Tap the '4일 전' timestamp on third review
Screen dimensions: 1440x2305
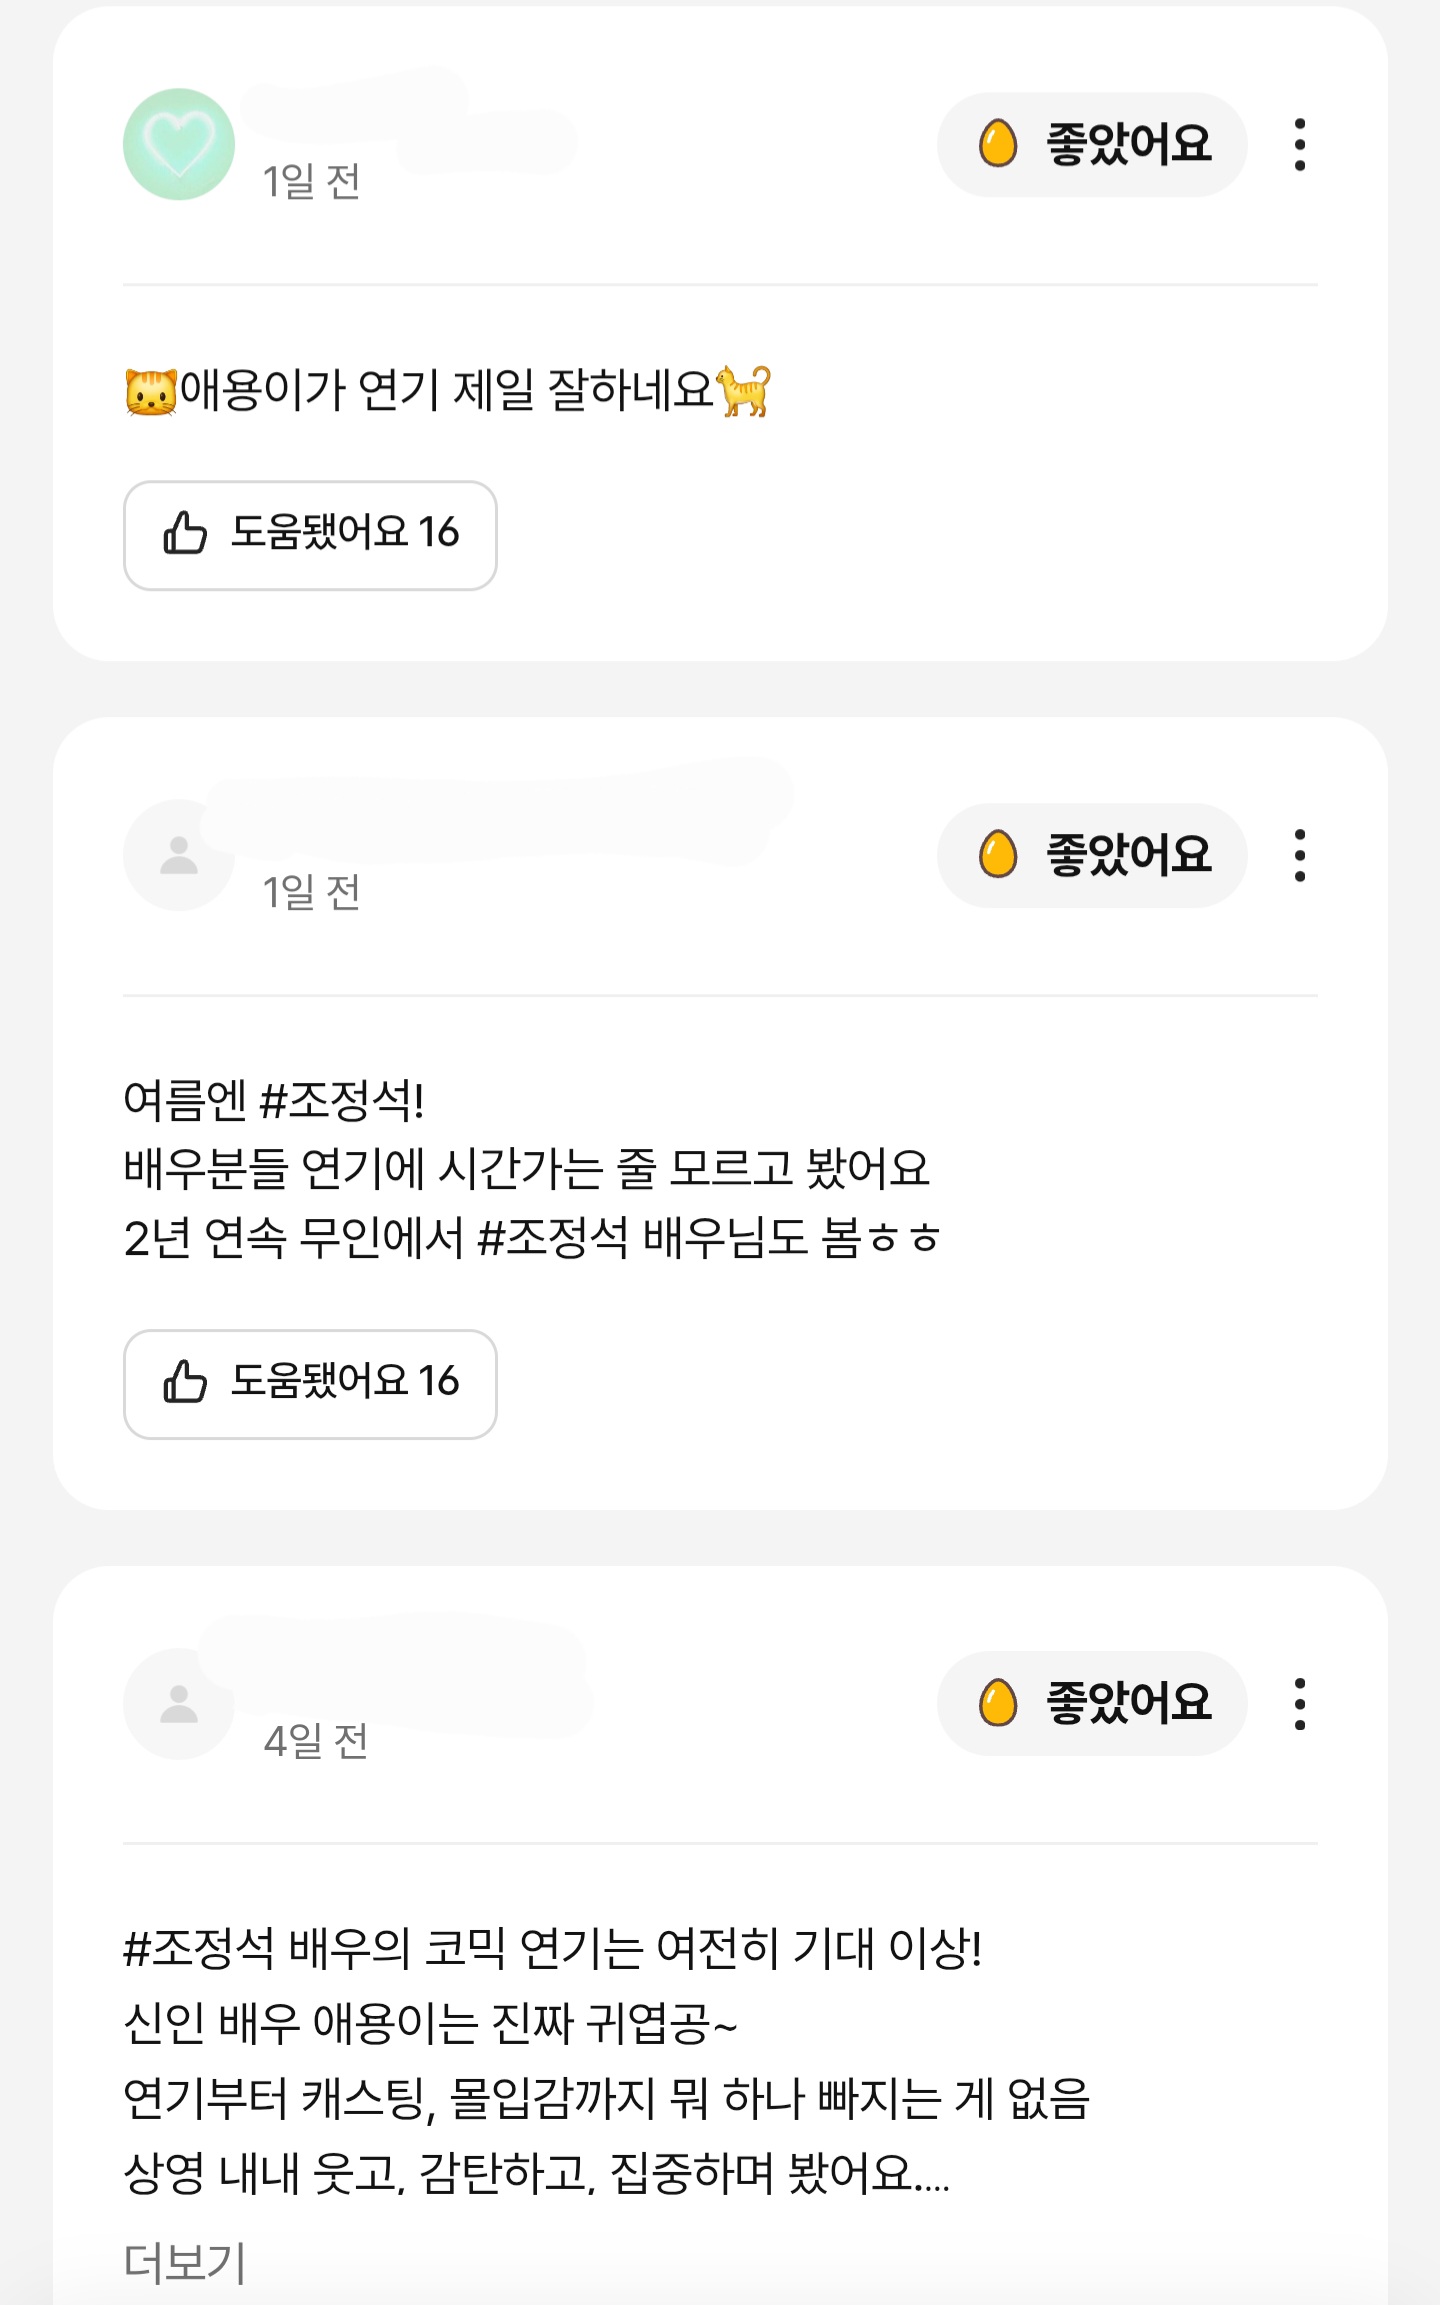[x=316, y=1742]
